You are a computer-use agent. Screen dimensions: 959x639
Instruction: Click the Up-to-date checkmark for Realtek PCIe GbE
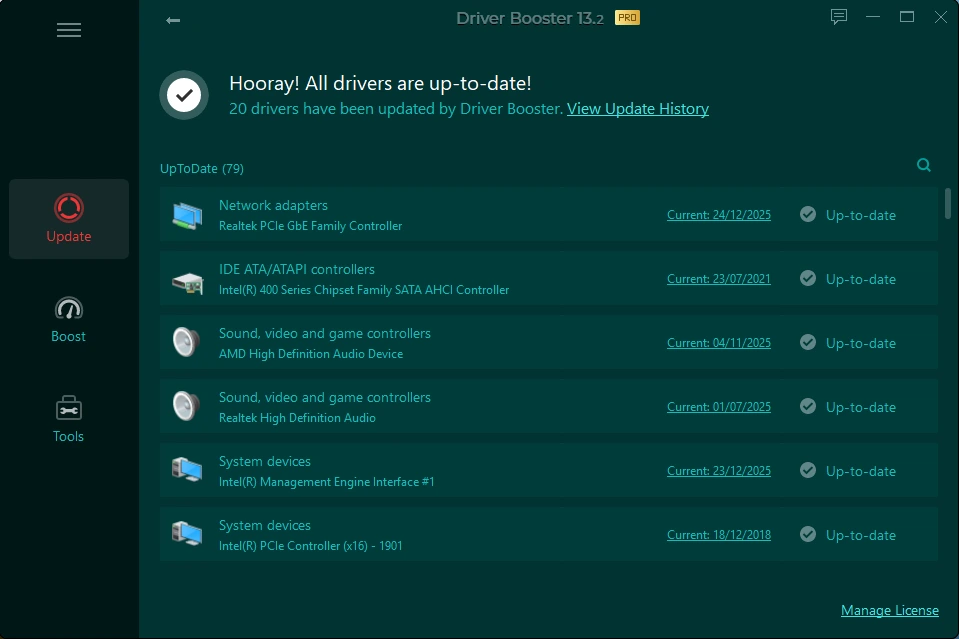(808, 214)
